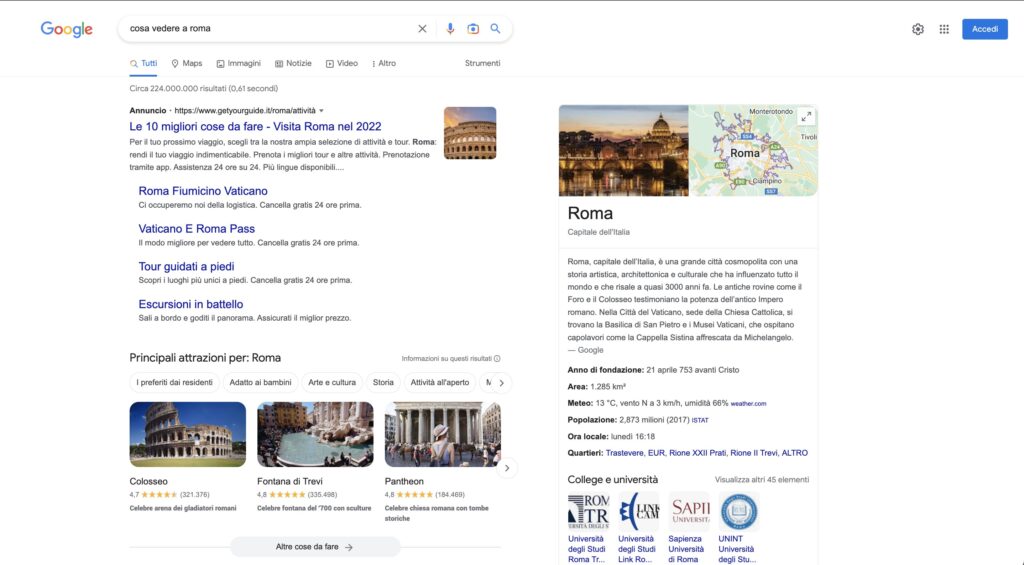Open the Trastevere quarter link
Viewport: 1024px width, 565px height.
click(x=624, y=453)
